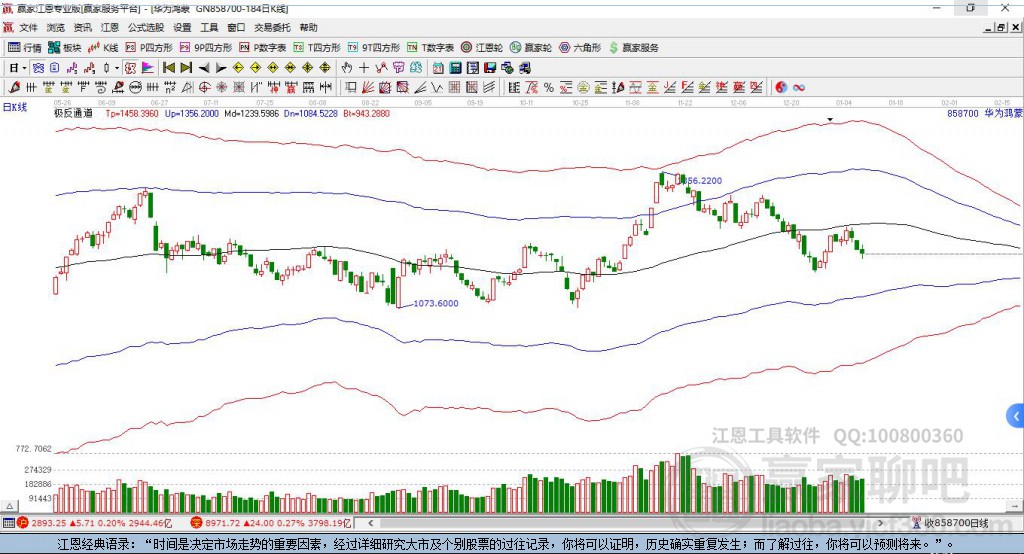Jump to first bar with skip-back icon
The image size is (1024, 554).
[168, 67]
